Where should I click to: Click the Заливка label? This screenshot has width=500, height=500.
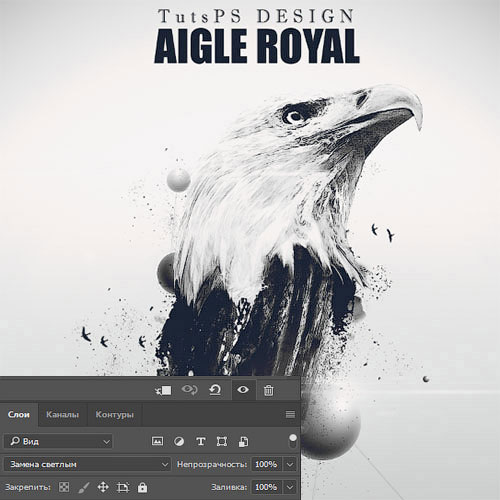(229, 487)
